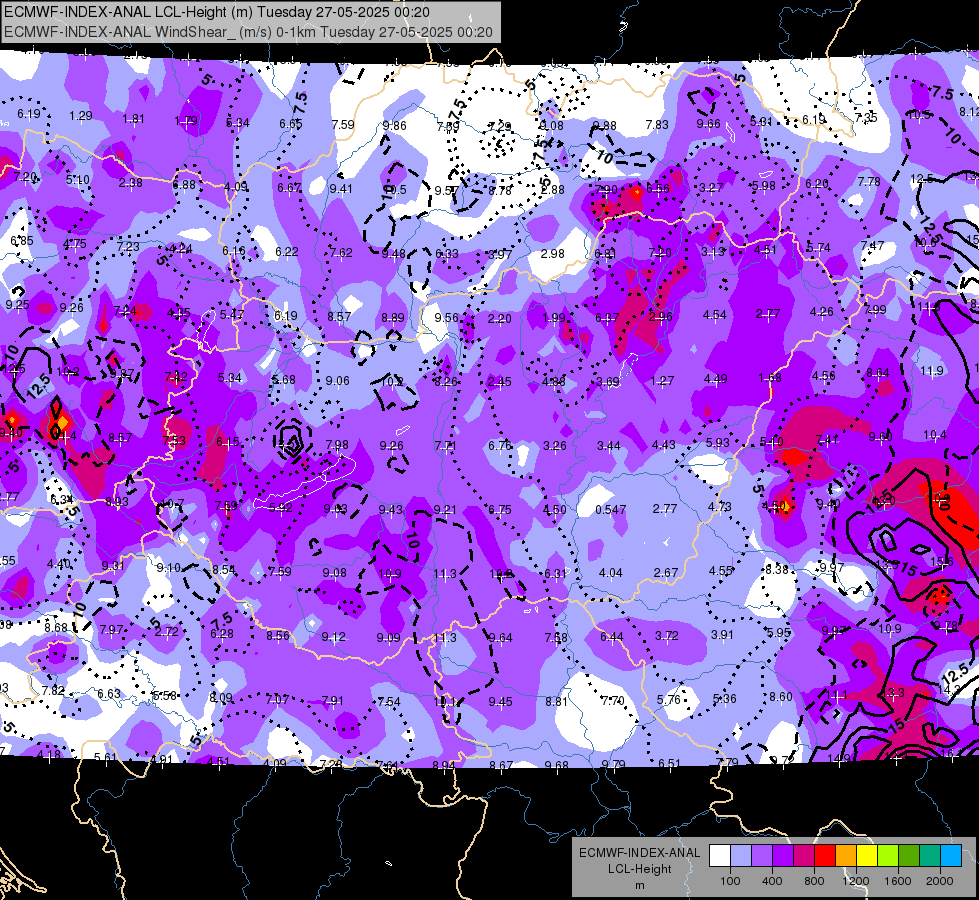This screenshot has height=900, width=979.
Task: Click the wind shear value 4.49
Action: pos(716,379)
